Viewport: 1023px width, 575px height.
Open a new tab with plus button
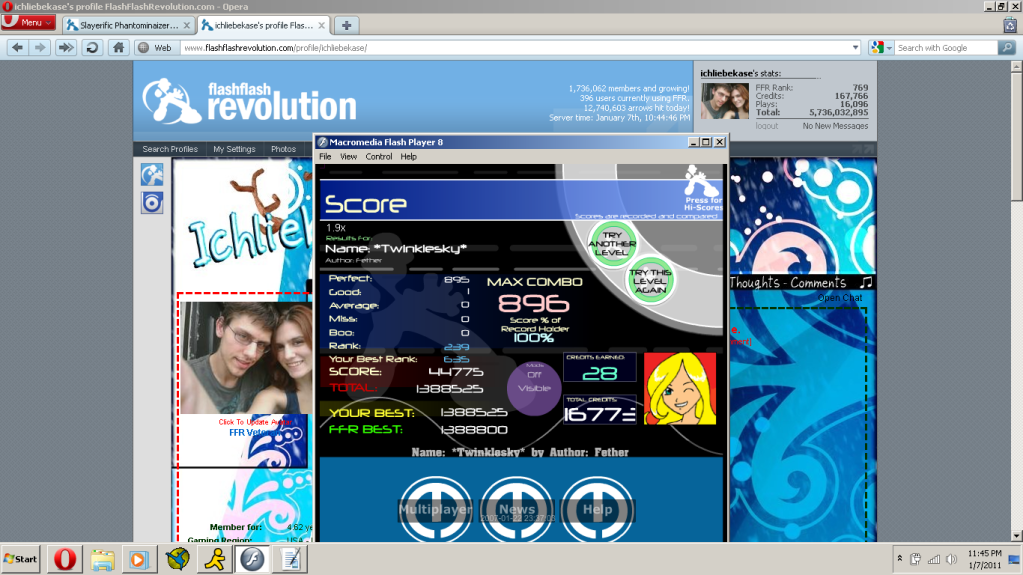(346, 24)
